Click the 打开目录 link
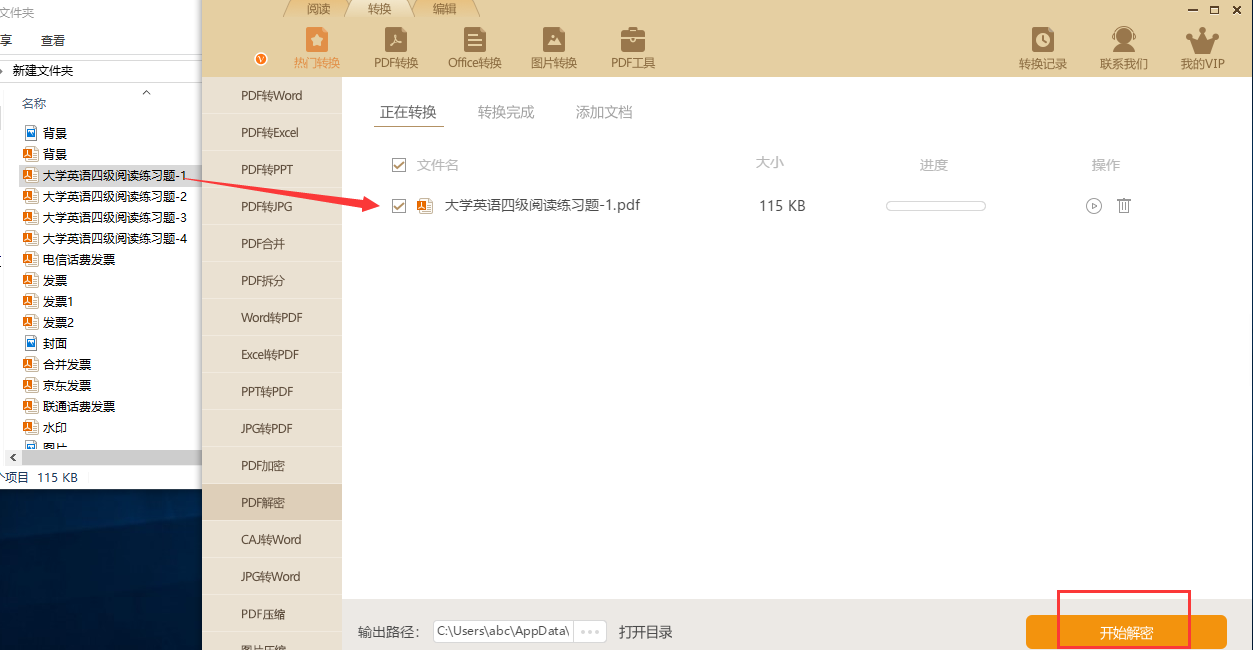Viewport: 1253px width, 650px height. coord(645,632)
